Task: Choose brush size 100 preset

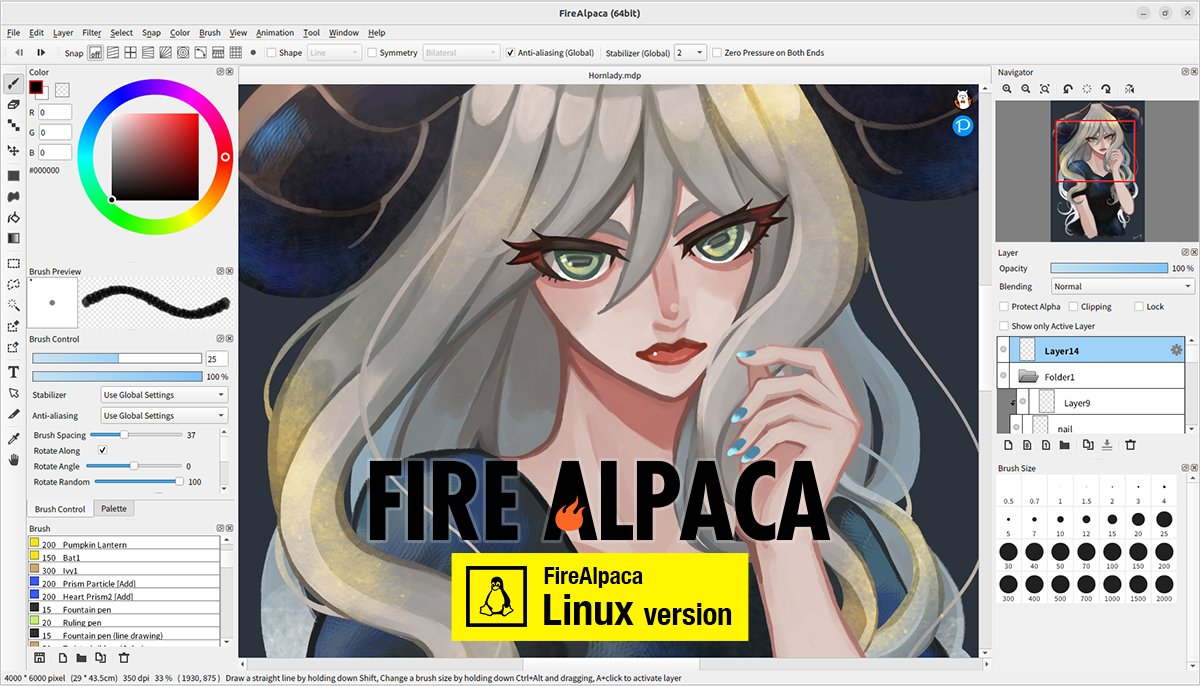Action: point(1112,557)
